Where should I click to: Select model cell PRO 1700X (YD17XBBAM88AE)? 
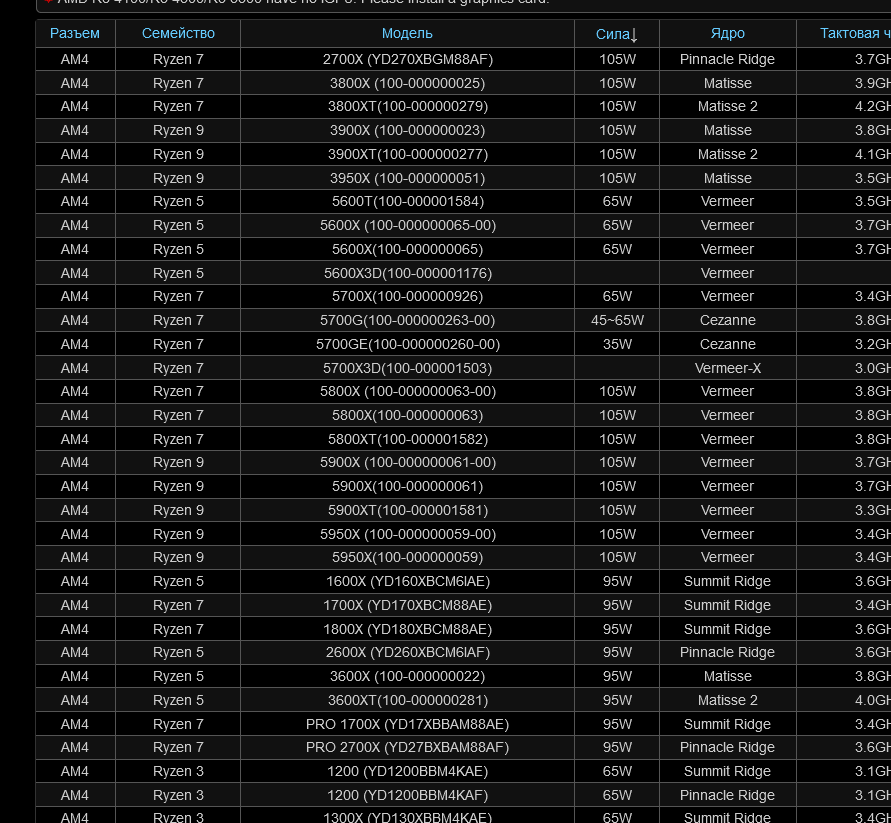(x=407, y=724)
